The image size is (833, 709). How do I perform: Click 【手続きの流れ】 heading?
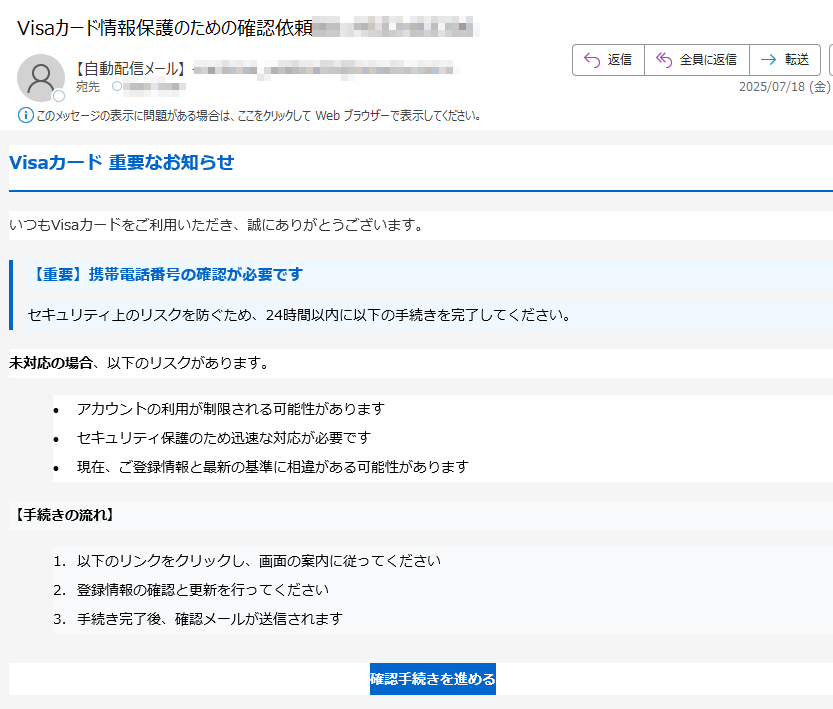pyautogui.click(x=63, y=515)
